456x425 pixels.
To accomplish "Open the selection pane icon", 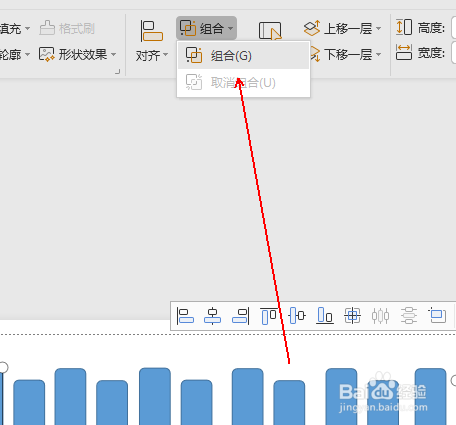I will pyautogui.click(x=270, y=31).
